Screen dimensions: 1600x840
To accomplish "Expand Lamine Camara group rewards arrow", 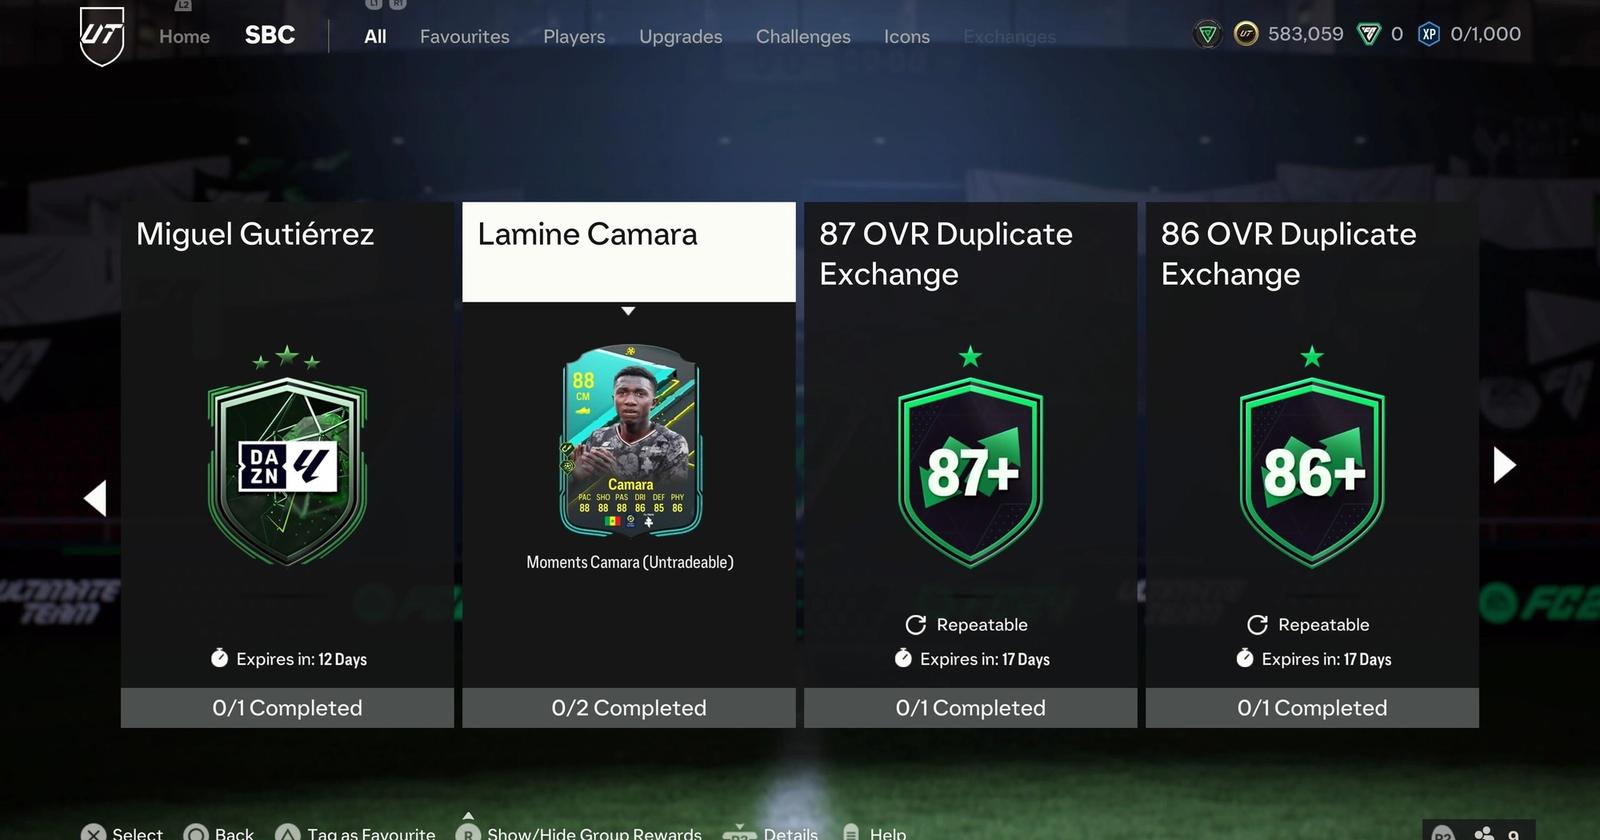I will pos(628,311).
